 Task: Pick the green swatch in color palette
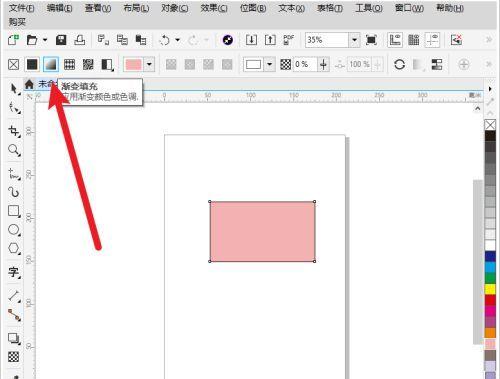(490, 278)
